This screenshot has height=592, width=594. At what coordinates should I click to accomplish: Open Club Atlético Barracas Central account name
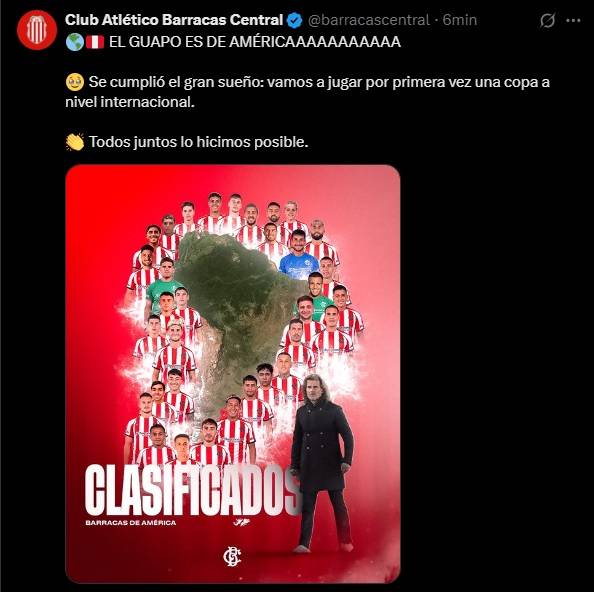[x=174, y=20]
